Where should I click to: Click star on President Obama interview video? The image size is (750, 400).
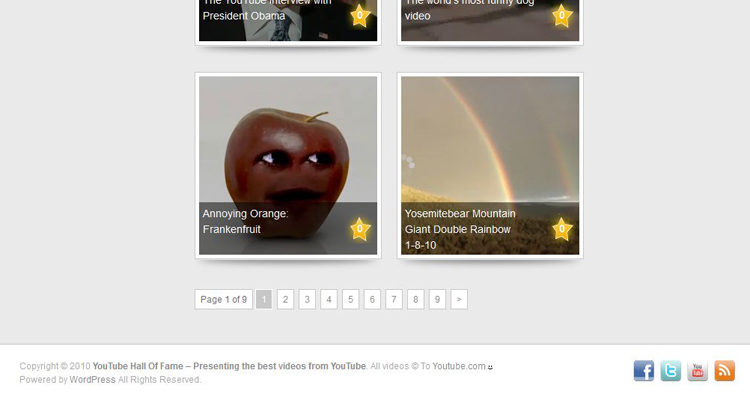[360, 16]
